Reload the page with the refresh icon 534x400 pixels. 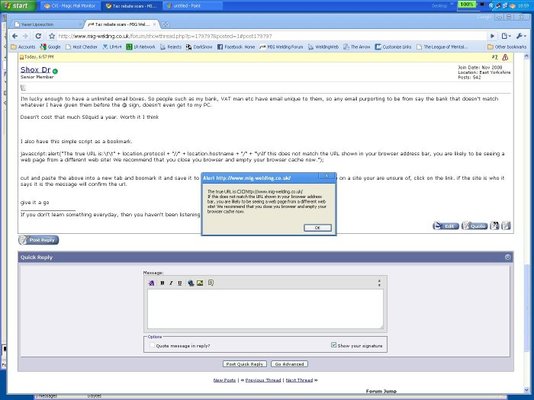38,36
